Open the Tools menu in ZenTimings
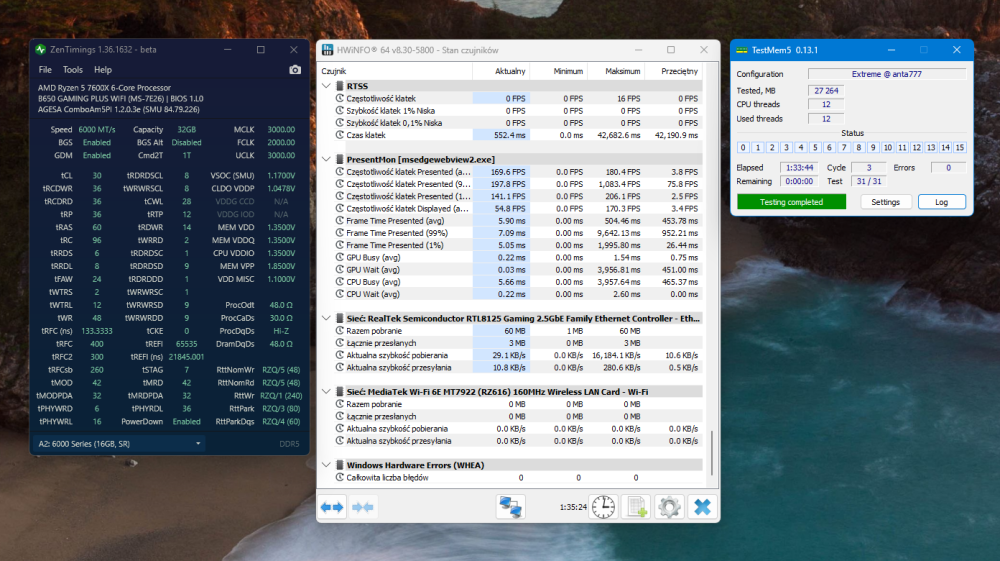This screenshot has height=561, width=1000. [x=73, y=70]
